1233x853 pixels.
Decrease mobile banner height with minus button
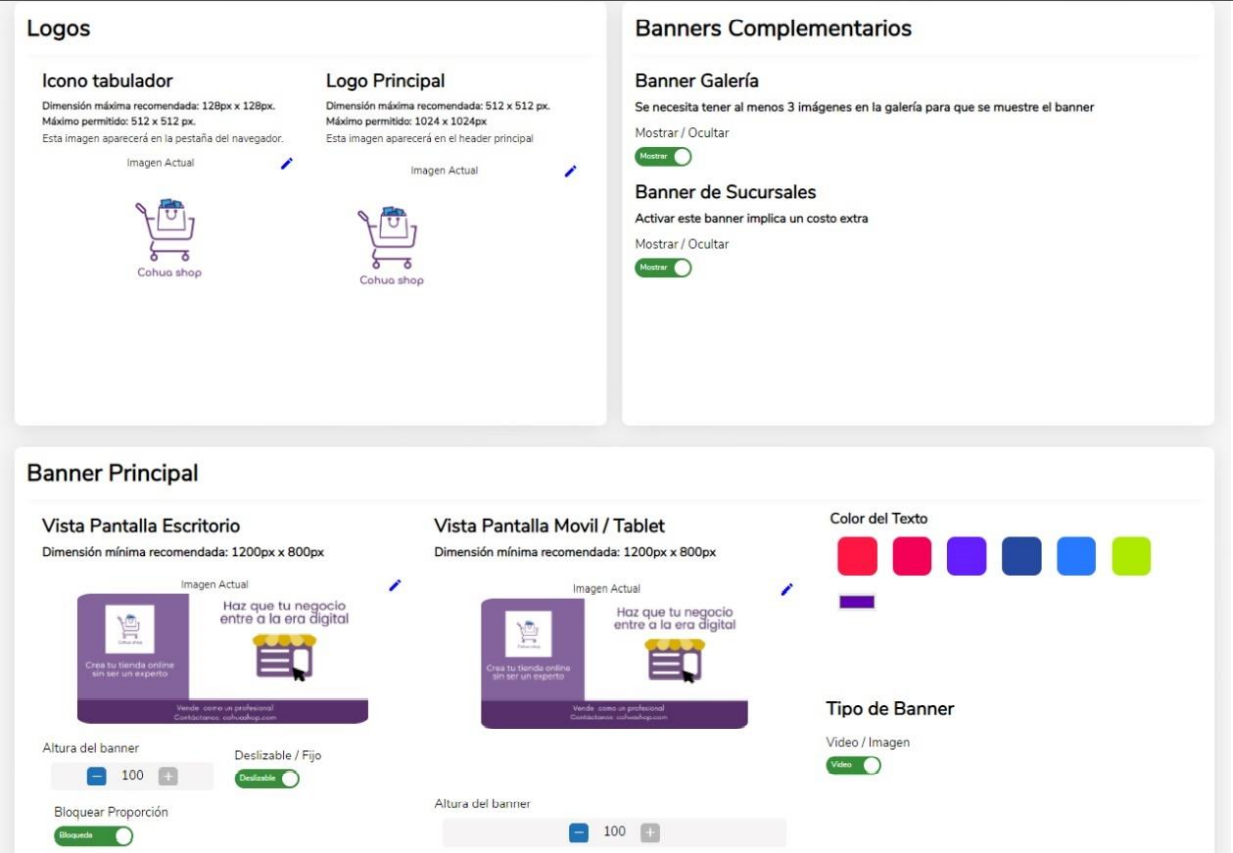pyautogui.click(x=579, y=832)
